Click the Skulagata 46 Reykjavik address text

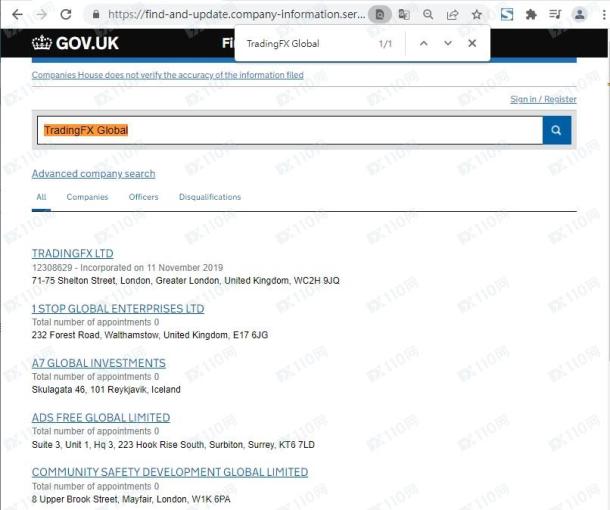[106, 389]
